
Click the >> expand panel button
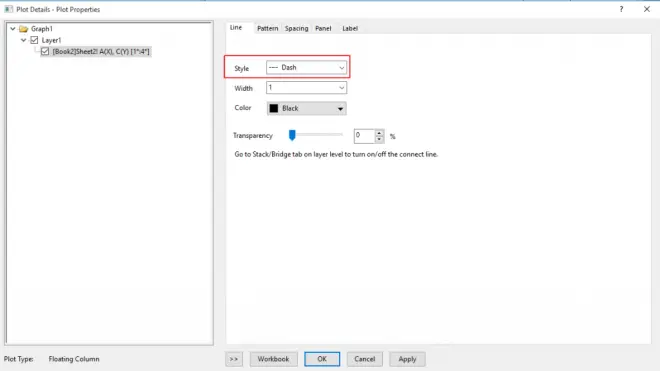click(x=234, y=359)
